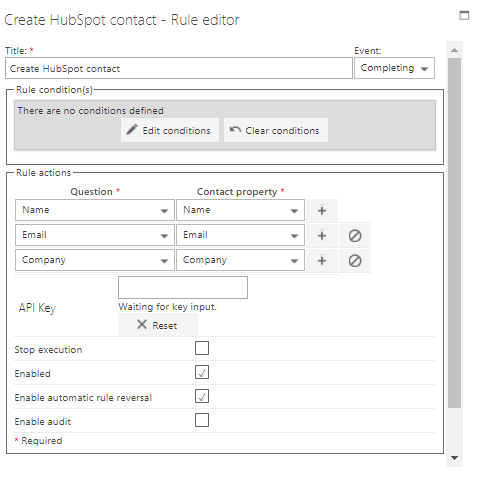
Task: Uncheck the Enabled checkbox
Action: [x=202, y=372]
